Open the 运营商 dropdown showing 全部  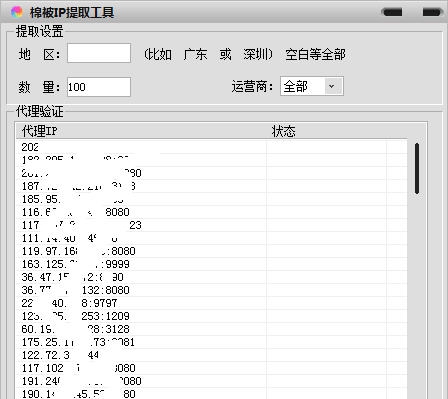pyautogui.click(x=312, y=86)
